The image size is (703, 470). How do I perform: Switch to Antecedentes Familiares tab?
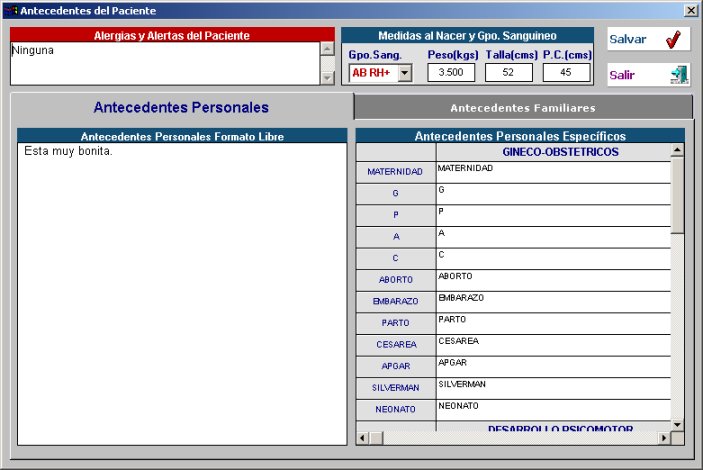coord(523,108)
